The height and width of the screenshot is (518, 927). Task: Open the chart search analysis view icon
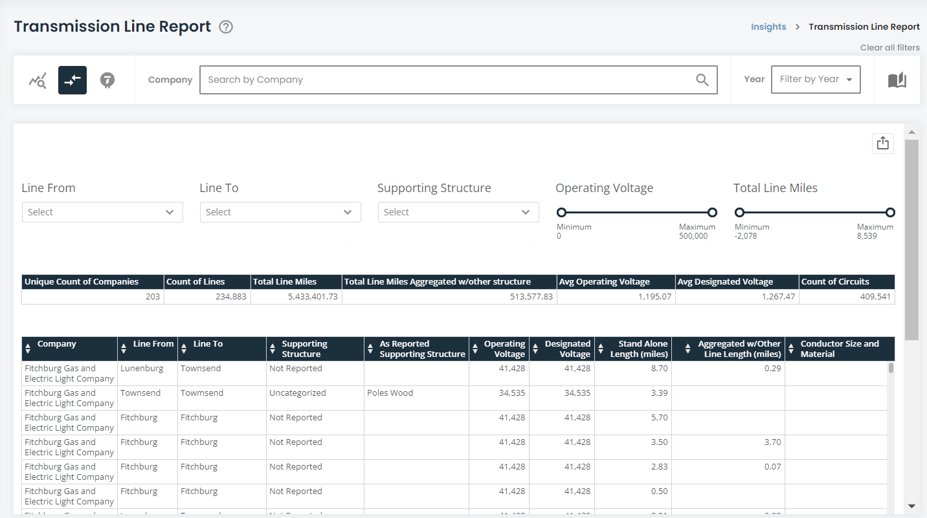tap(38, 80)
